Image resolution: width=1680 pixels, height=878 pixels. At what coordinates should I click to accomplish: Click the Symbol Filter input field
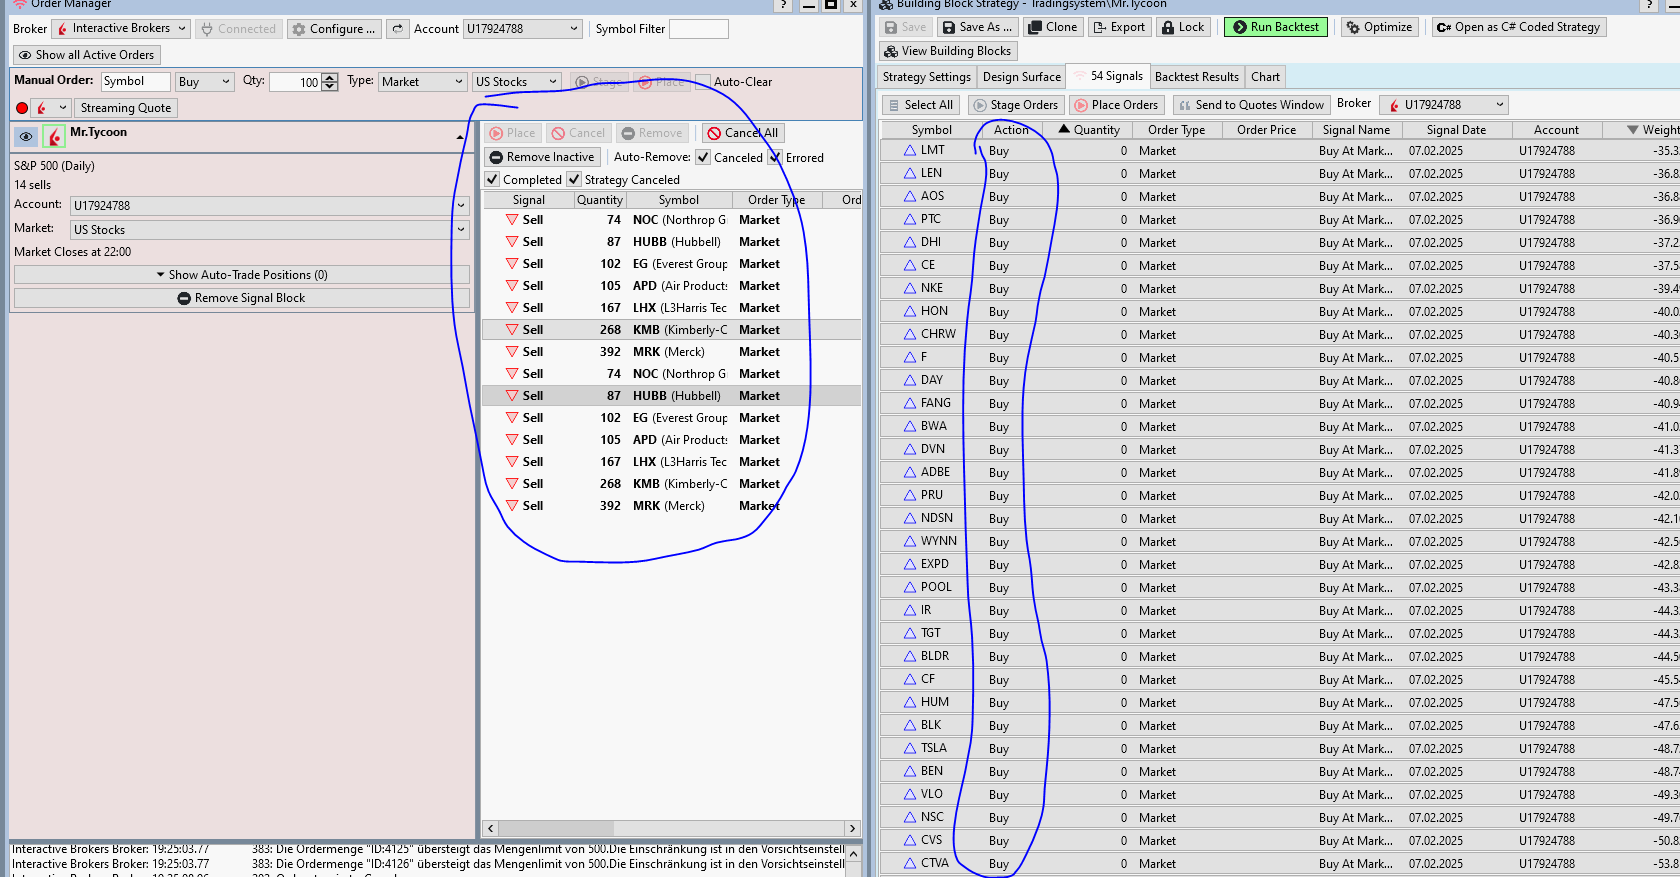[698, 29]
